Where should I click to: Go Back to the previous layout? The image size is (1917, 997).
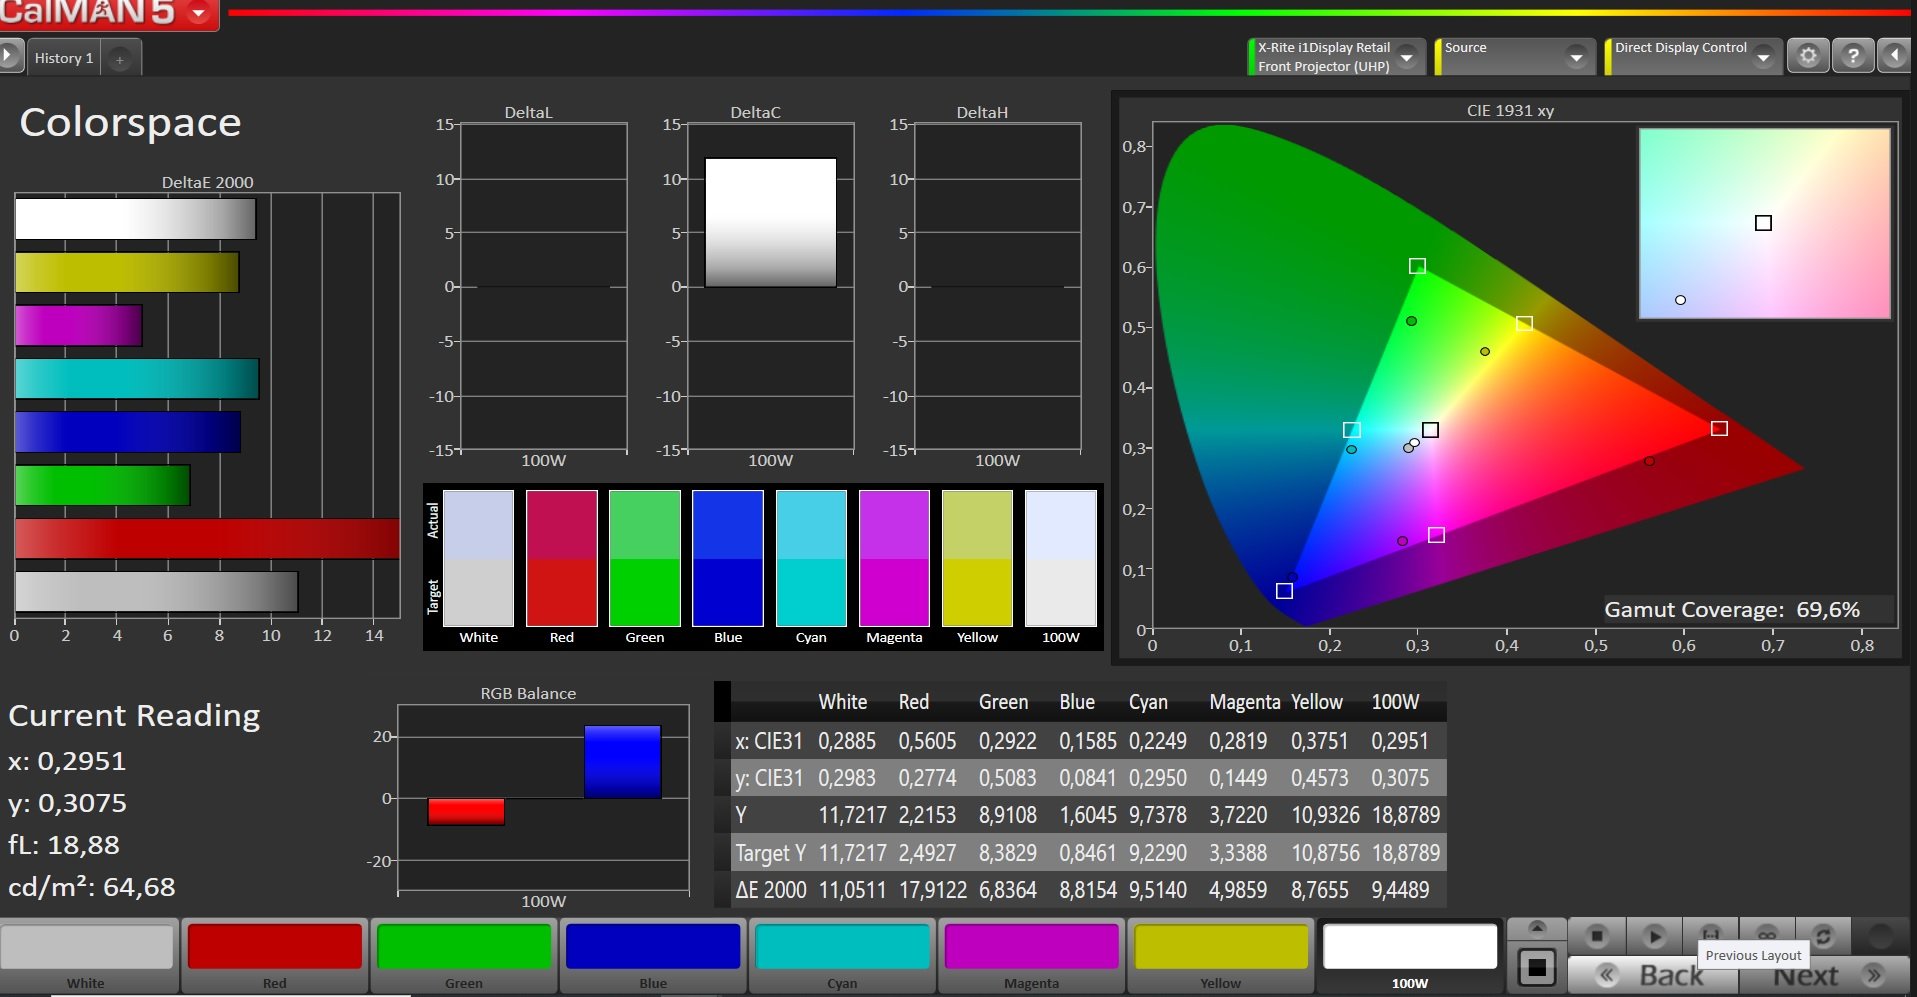click(x=1653, y=975)
